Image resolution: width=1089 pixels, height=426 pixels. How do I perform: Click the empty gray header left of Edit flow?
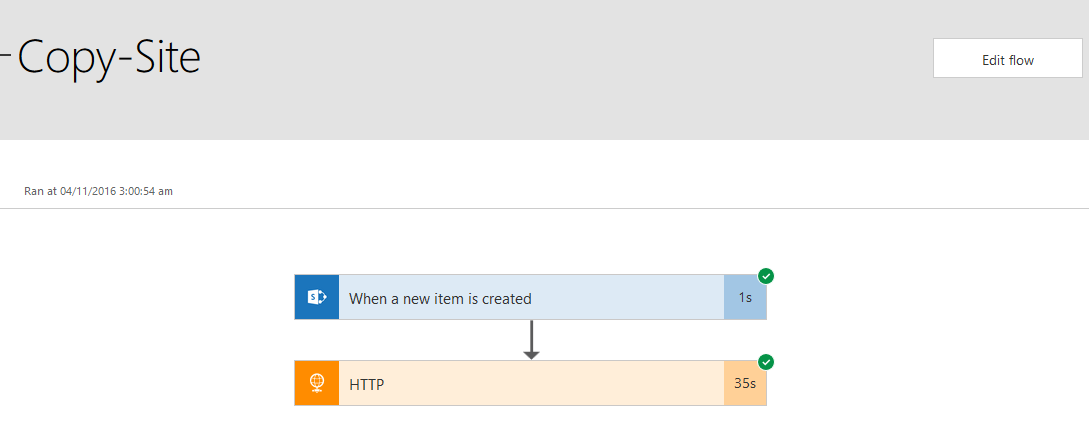pos(560,70)
